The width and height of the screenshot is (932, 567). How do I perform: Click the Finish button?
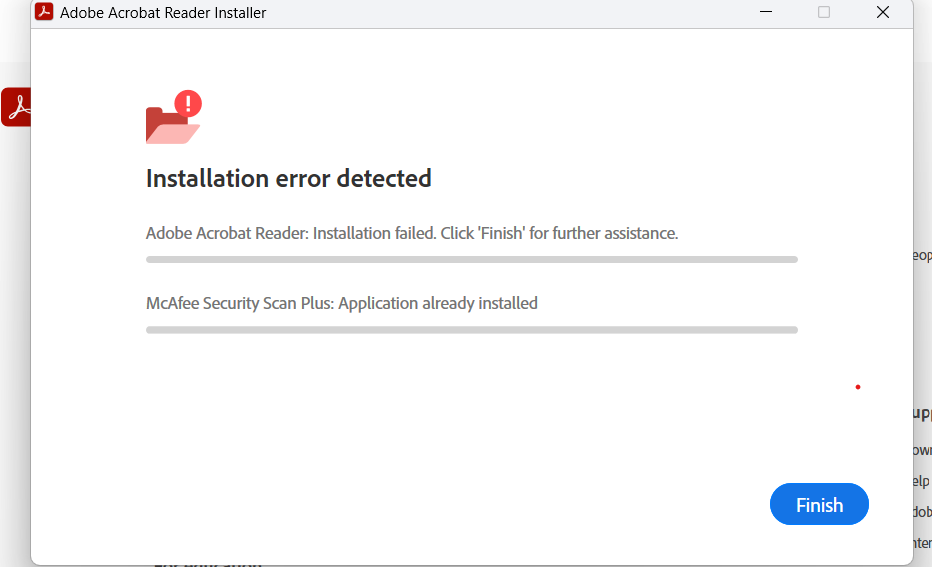tap(819, 505)
